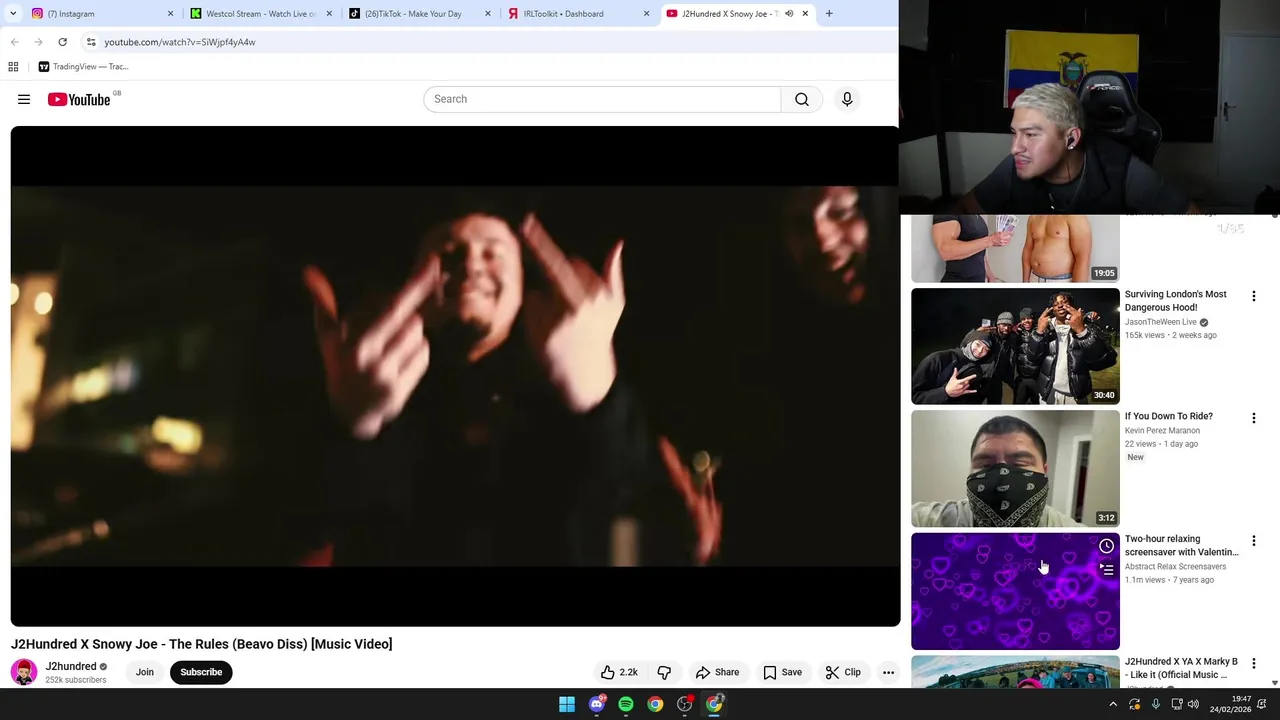This screenshot has width=1280, height=720.
Task: Mute the YouTube tab via speaker icon
Action: [x=788, y=14]
